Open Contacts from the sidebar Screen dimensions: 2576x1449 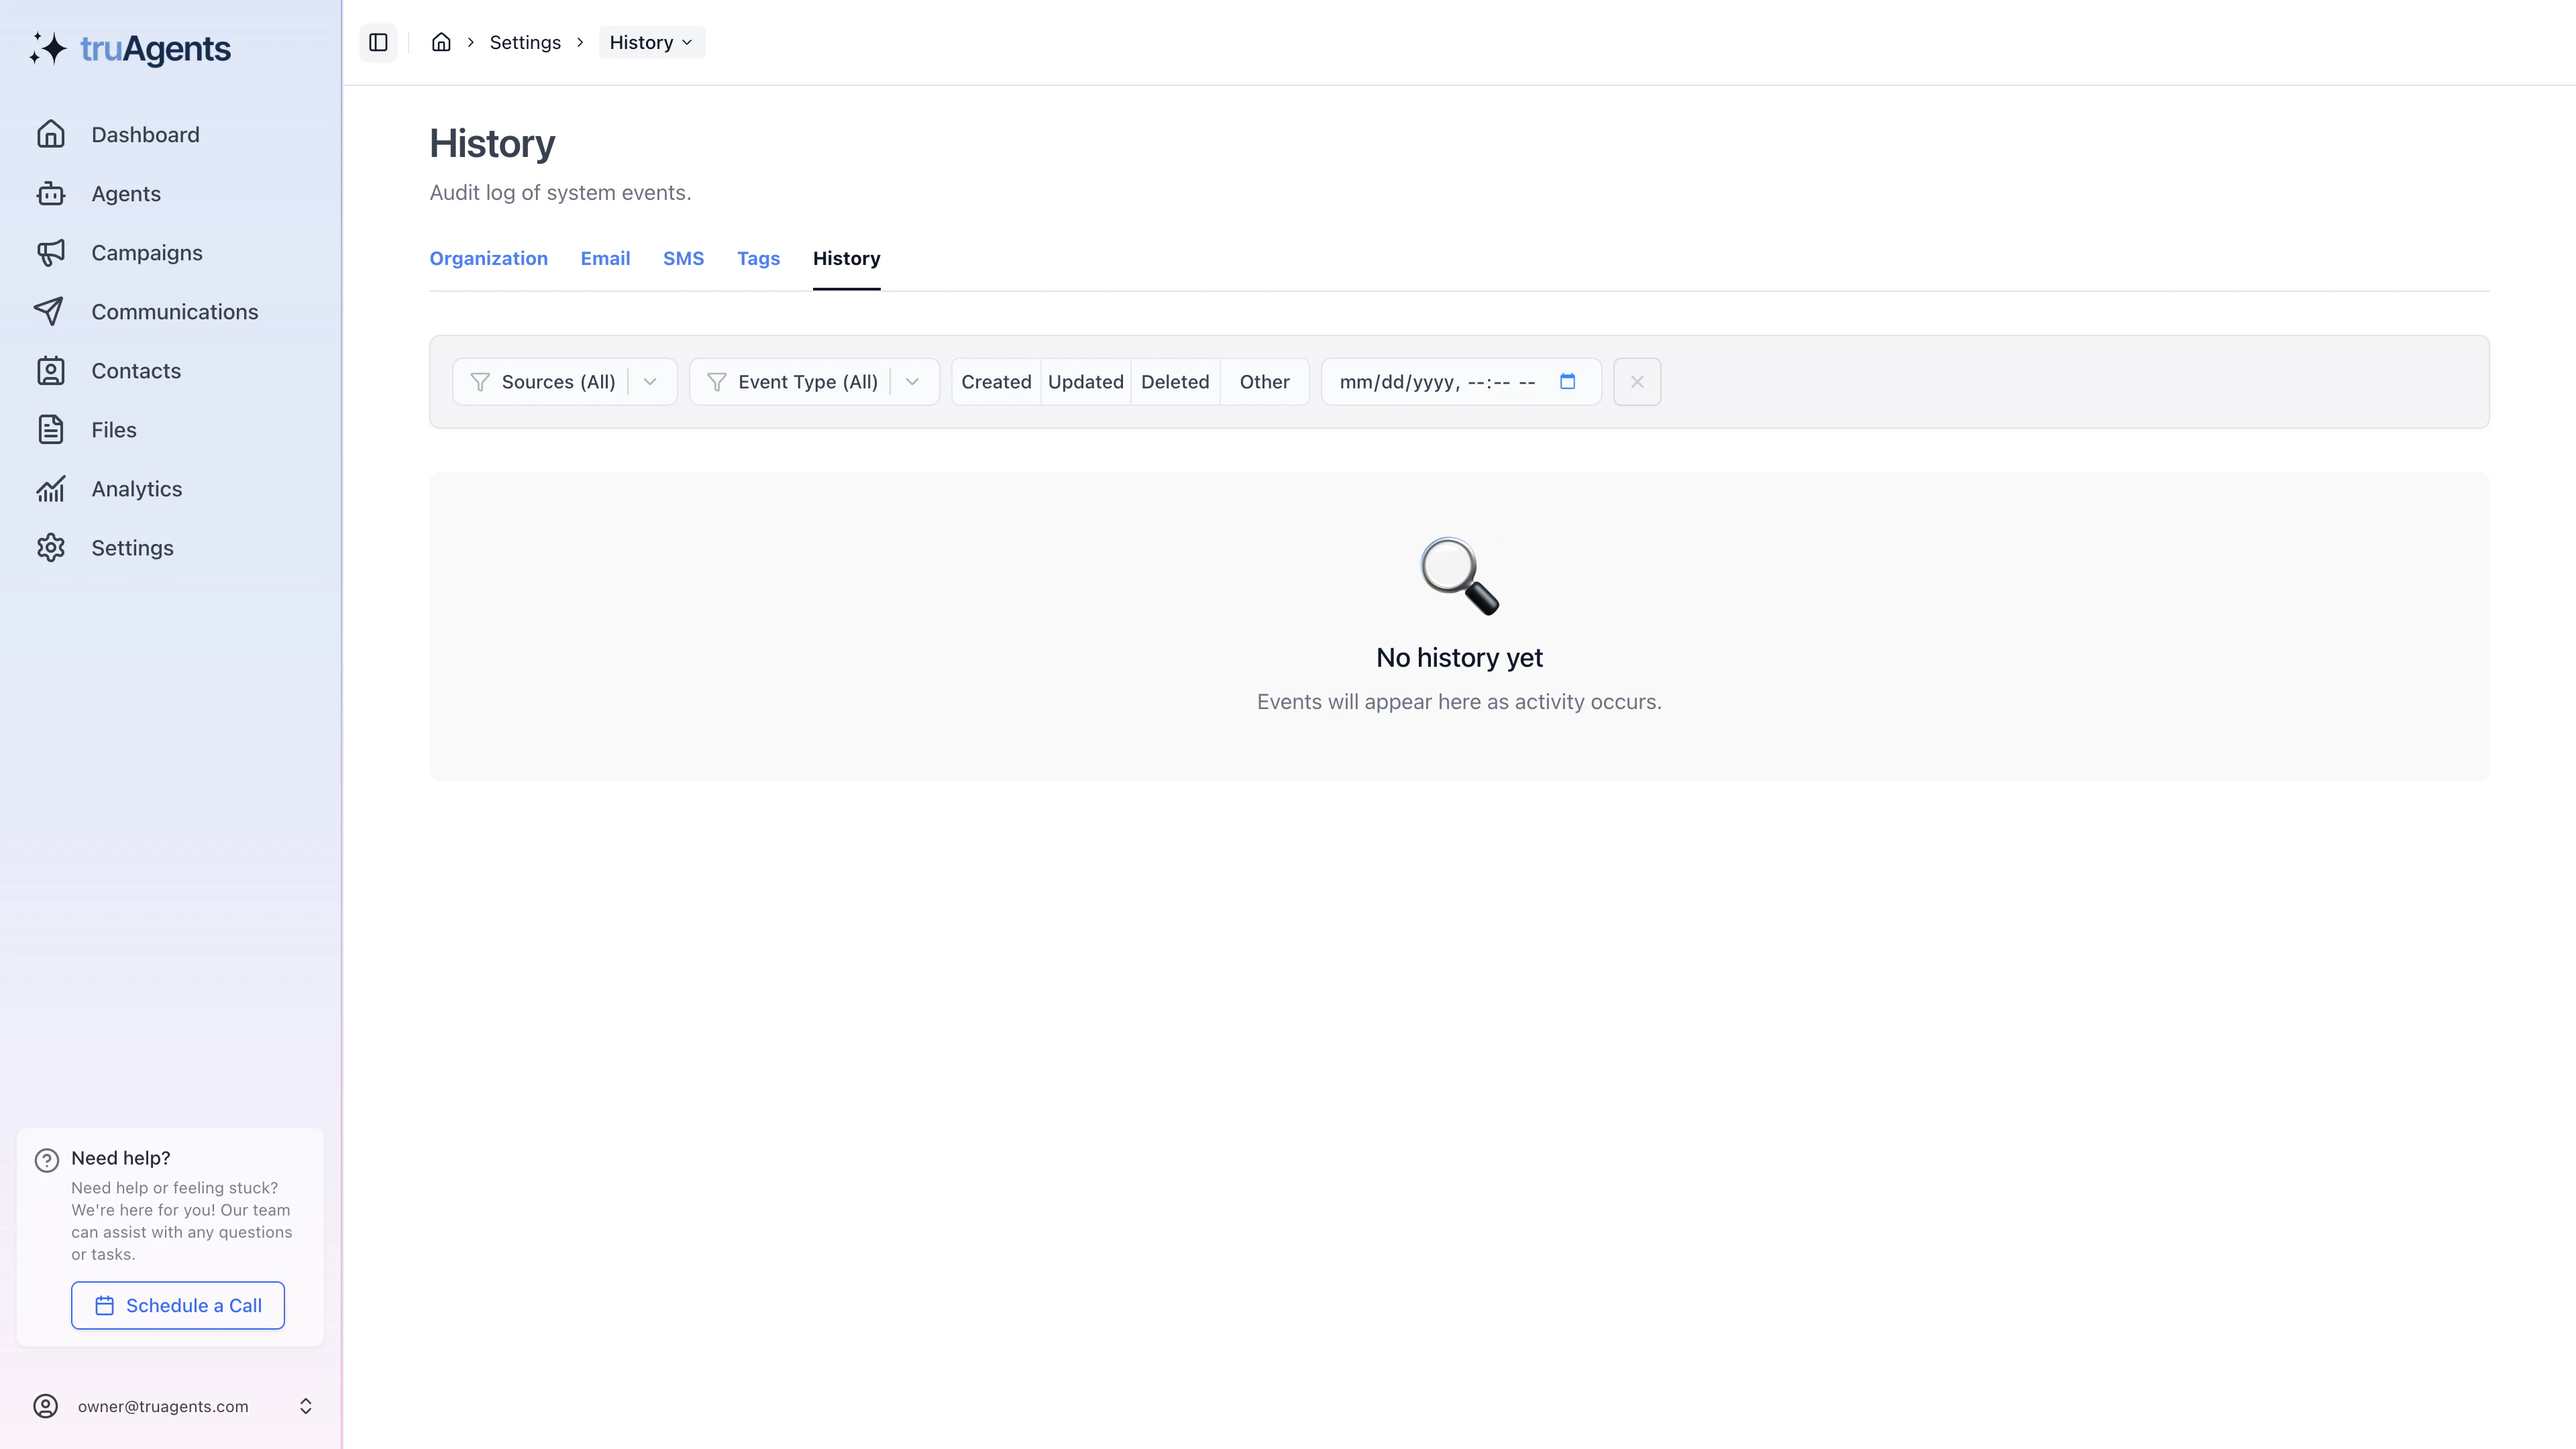pyautogui.click(x=135, y=370)
